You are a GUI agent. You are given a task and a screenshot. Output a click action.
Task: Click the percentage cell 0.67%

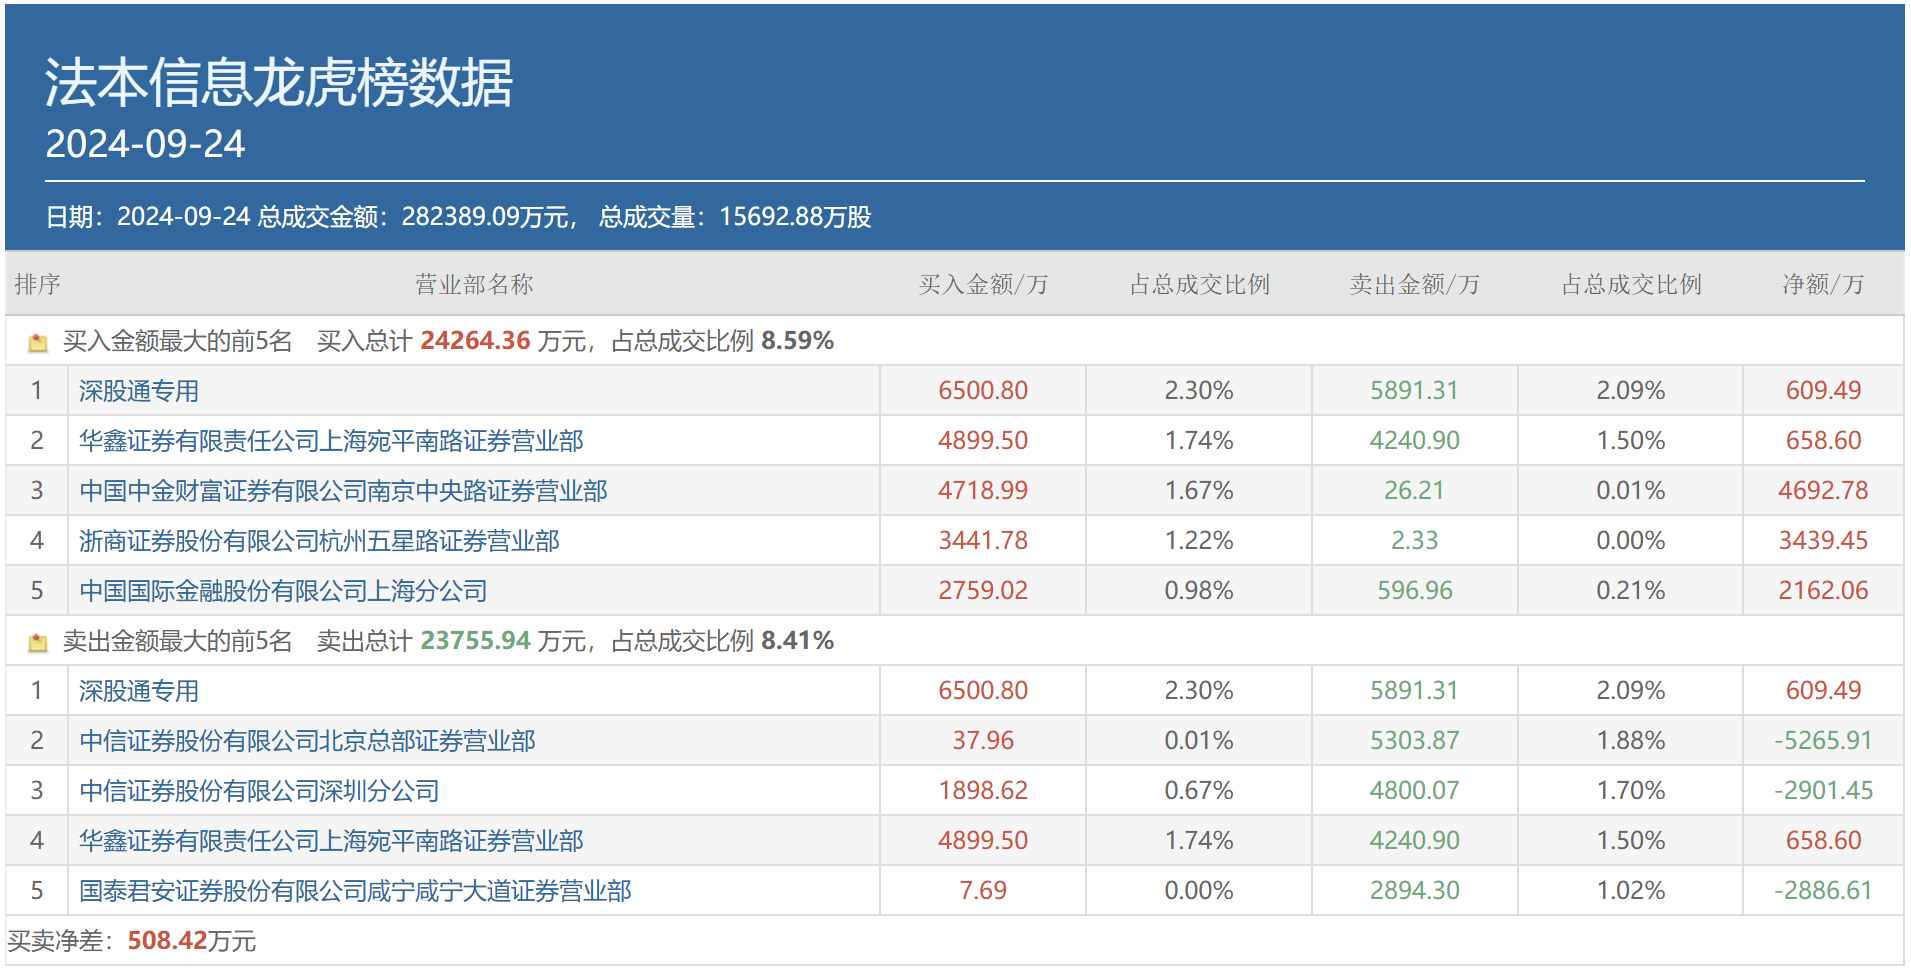(1199, 791)
